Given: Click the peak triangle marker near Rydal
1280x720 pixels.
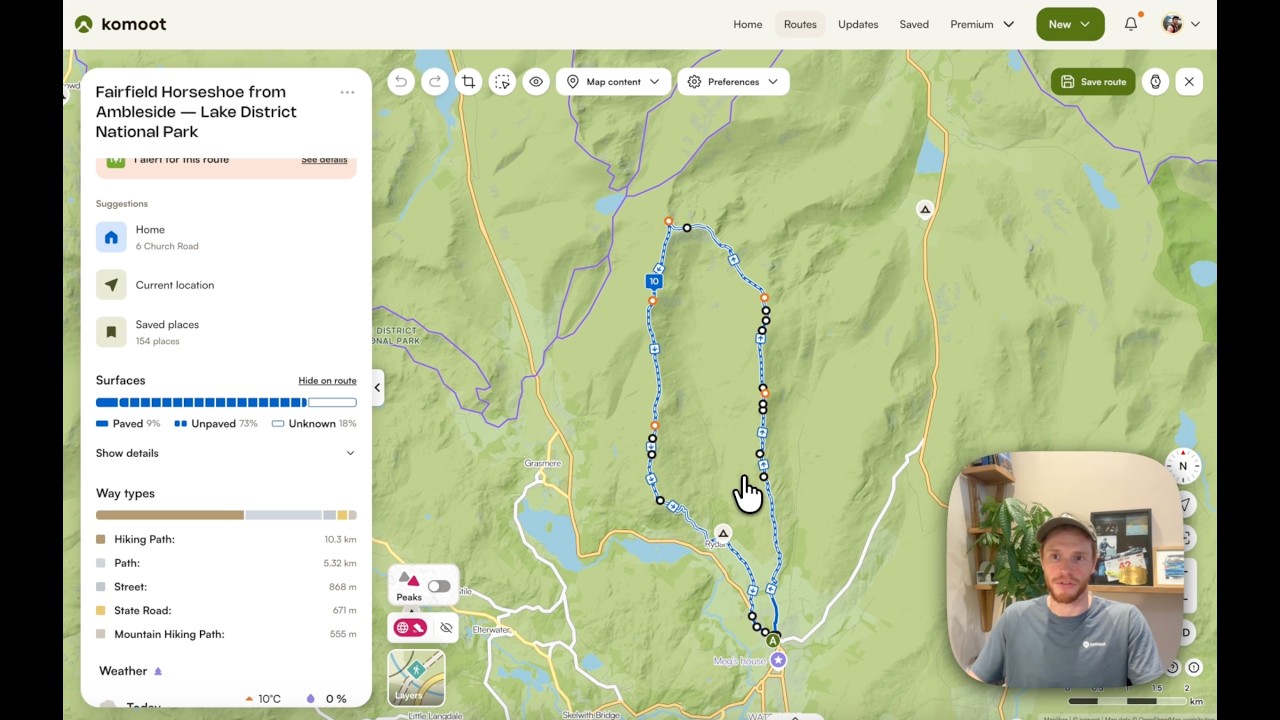Looking at the screenshot, I should 723,533.
